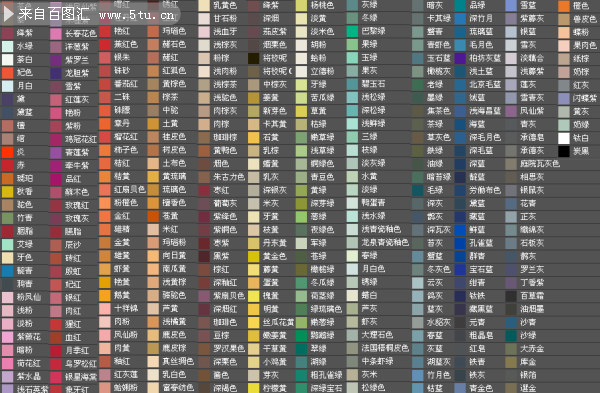This screenshot has width=600, height=393.
Task: Click the 深松绿 text
Action: click(x=373, y=111)
